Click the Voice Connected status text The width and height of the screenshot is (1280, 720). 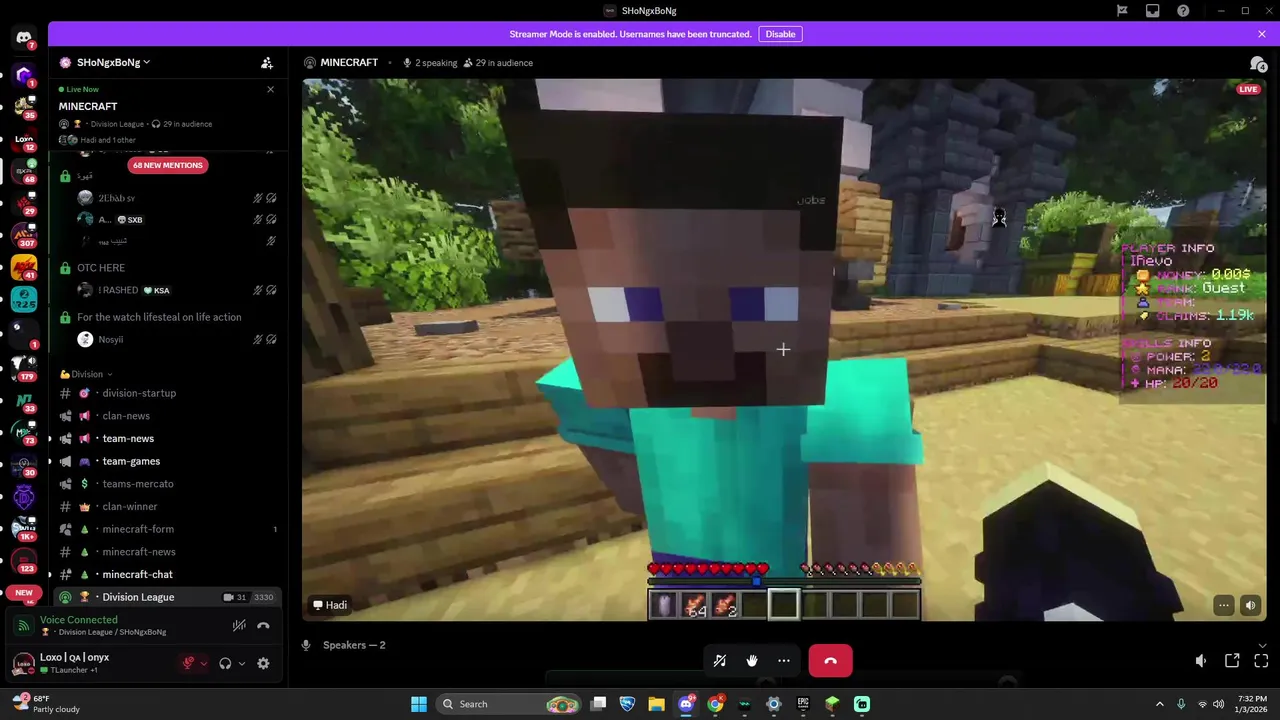[78, 620]
